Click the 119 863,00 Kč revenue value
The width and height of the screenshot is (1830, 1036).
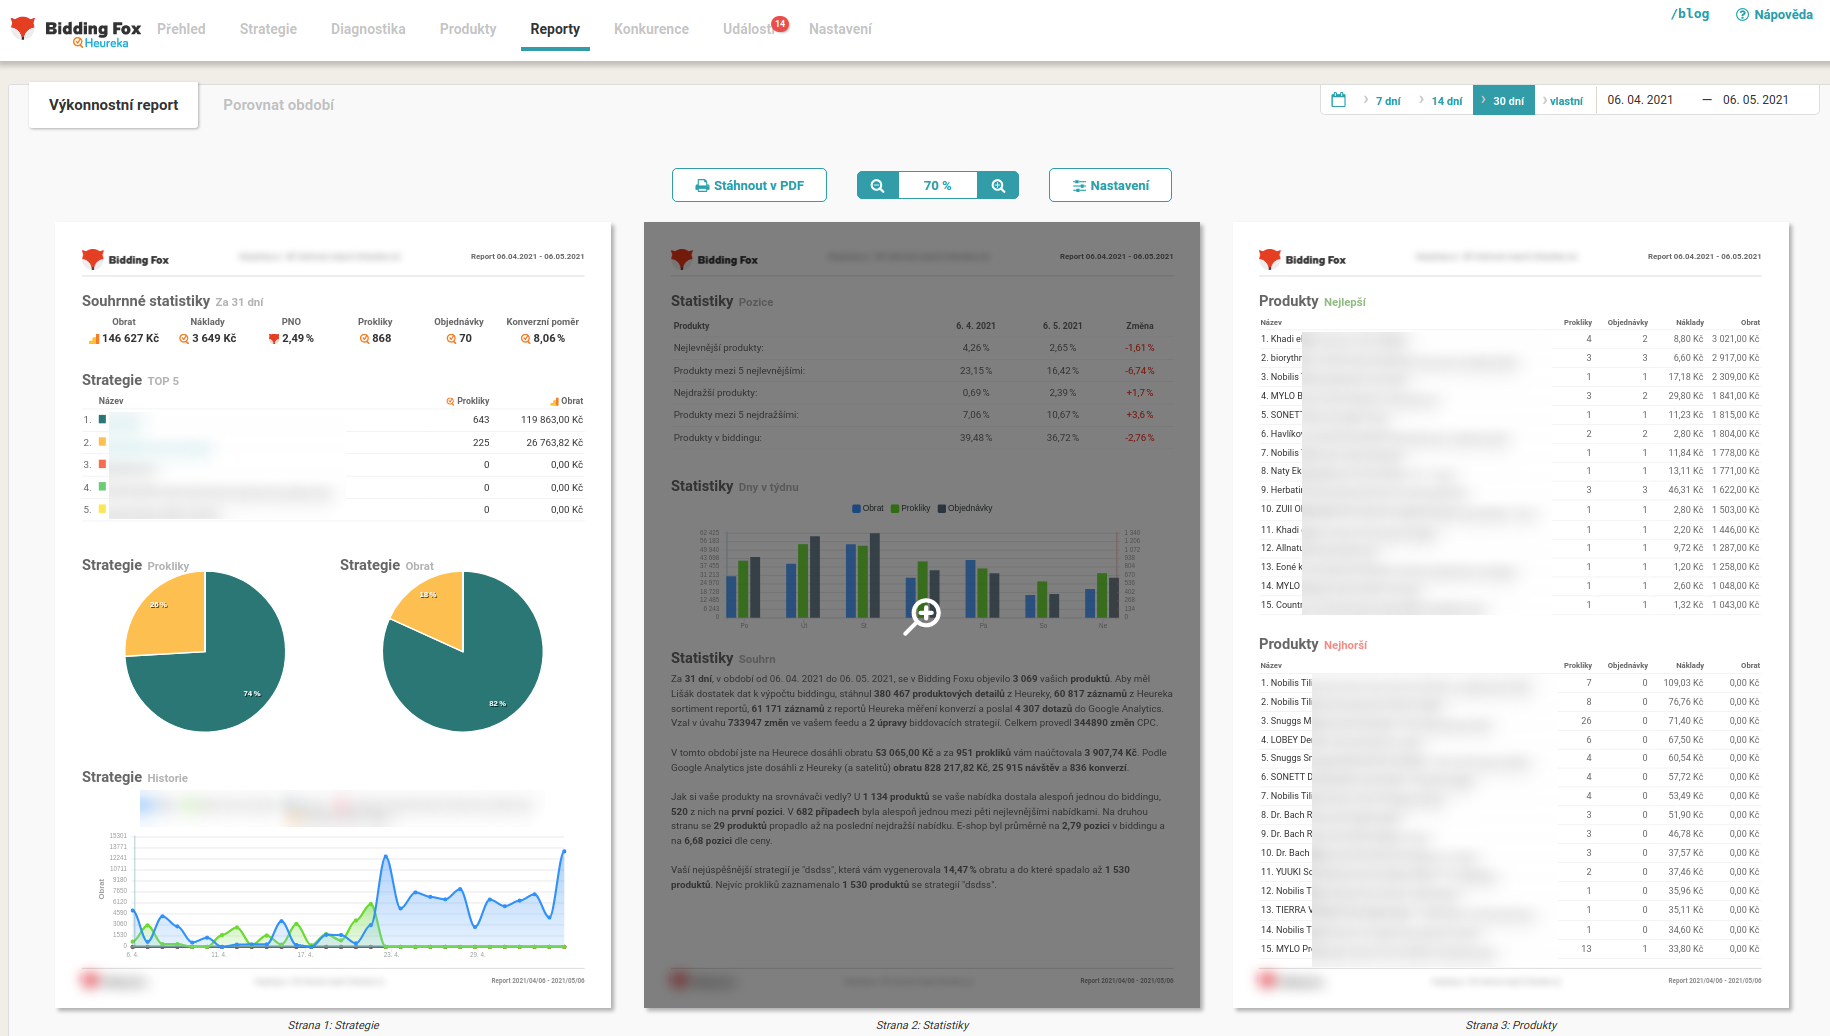tap(552, 420)
